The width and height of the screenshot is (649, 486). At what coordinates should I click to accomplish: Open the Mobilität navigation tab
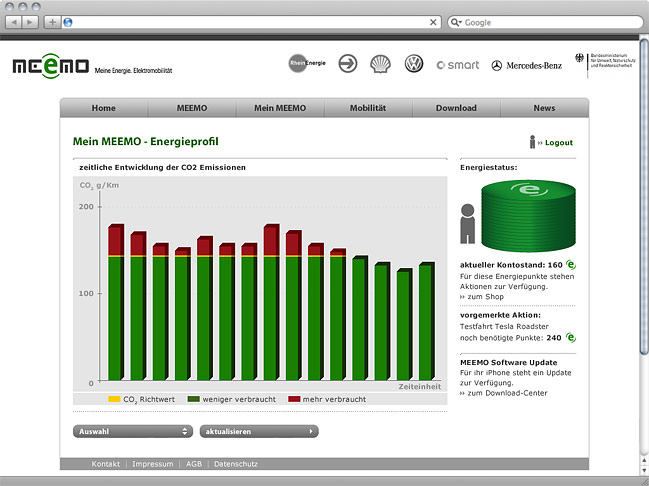click(x=368, y=108)
